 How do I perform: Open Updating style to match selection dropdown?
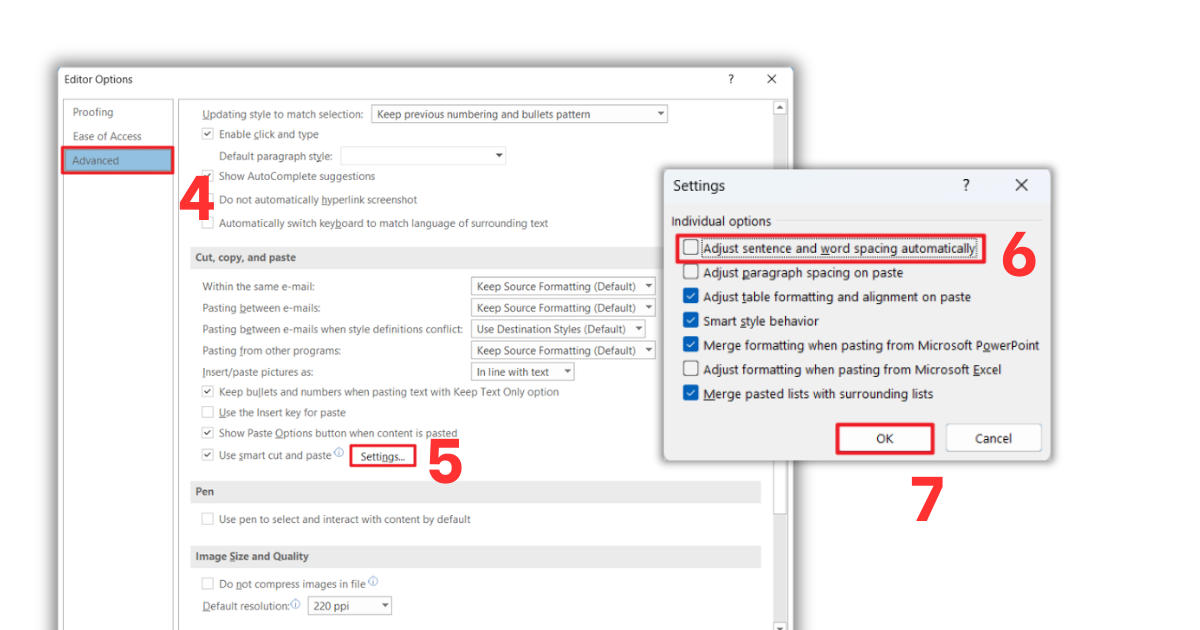pos(519,114)
